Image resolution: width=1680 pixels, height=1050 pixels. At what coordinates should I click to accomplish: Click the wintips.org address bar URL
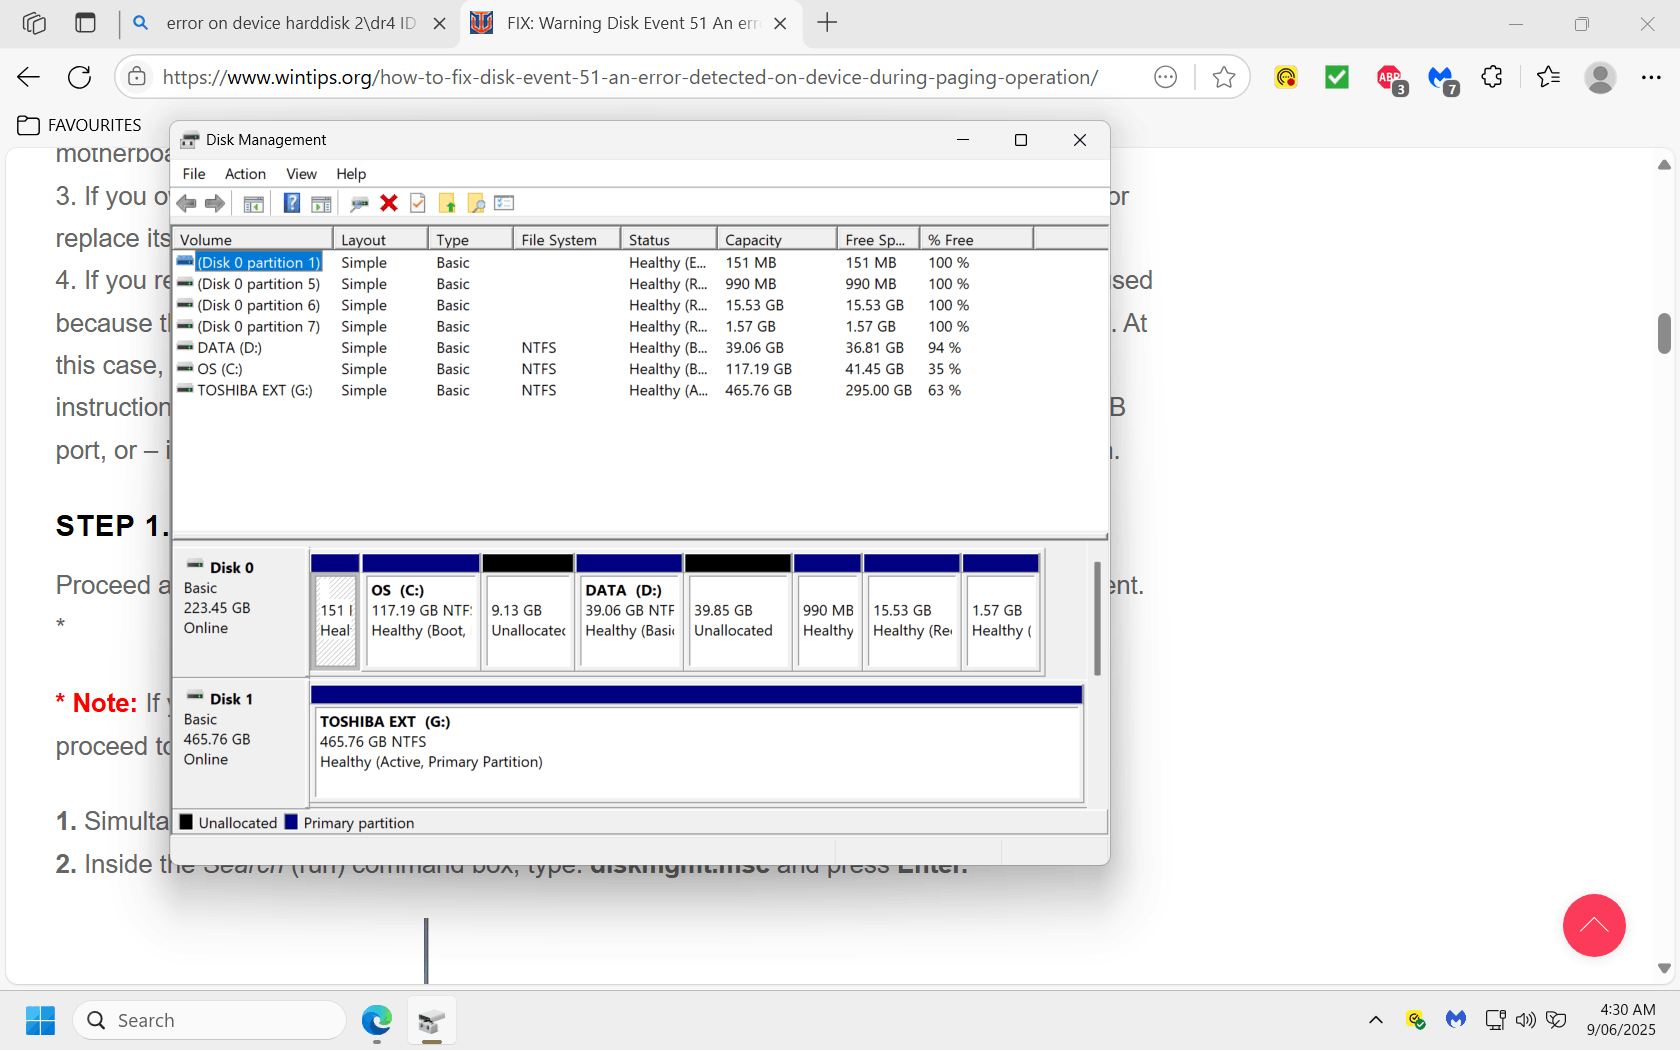point(630,77)
